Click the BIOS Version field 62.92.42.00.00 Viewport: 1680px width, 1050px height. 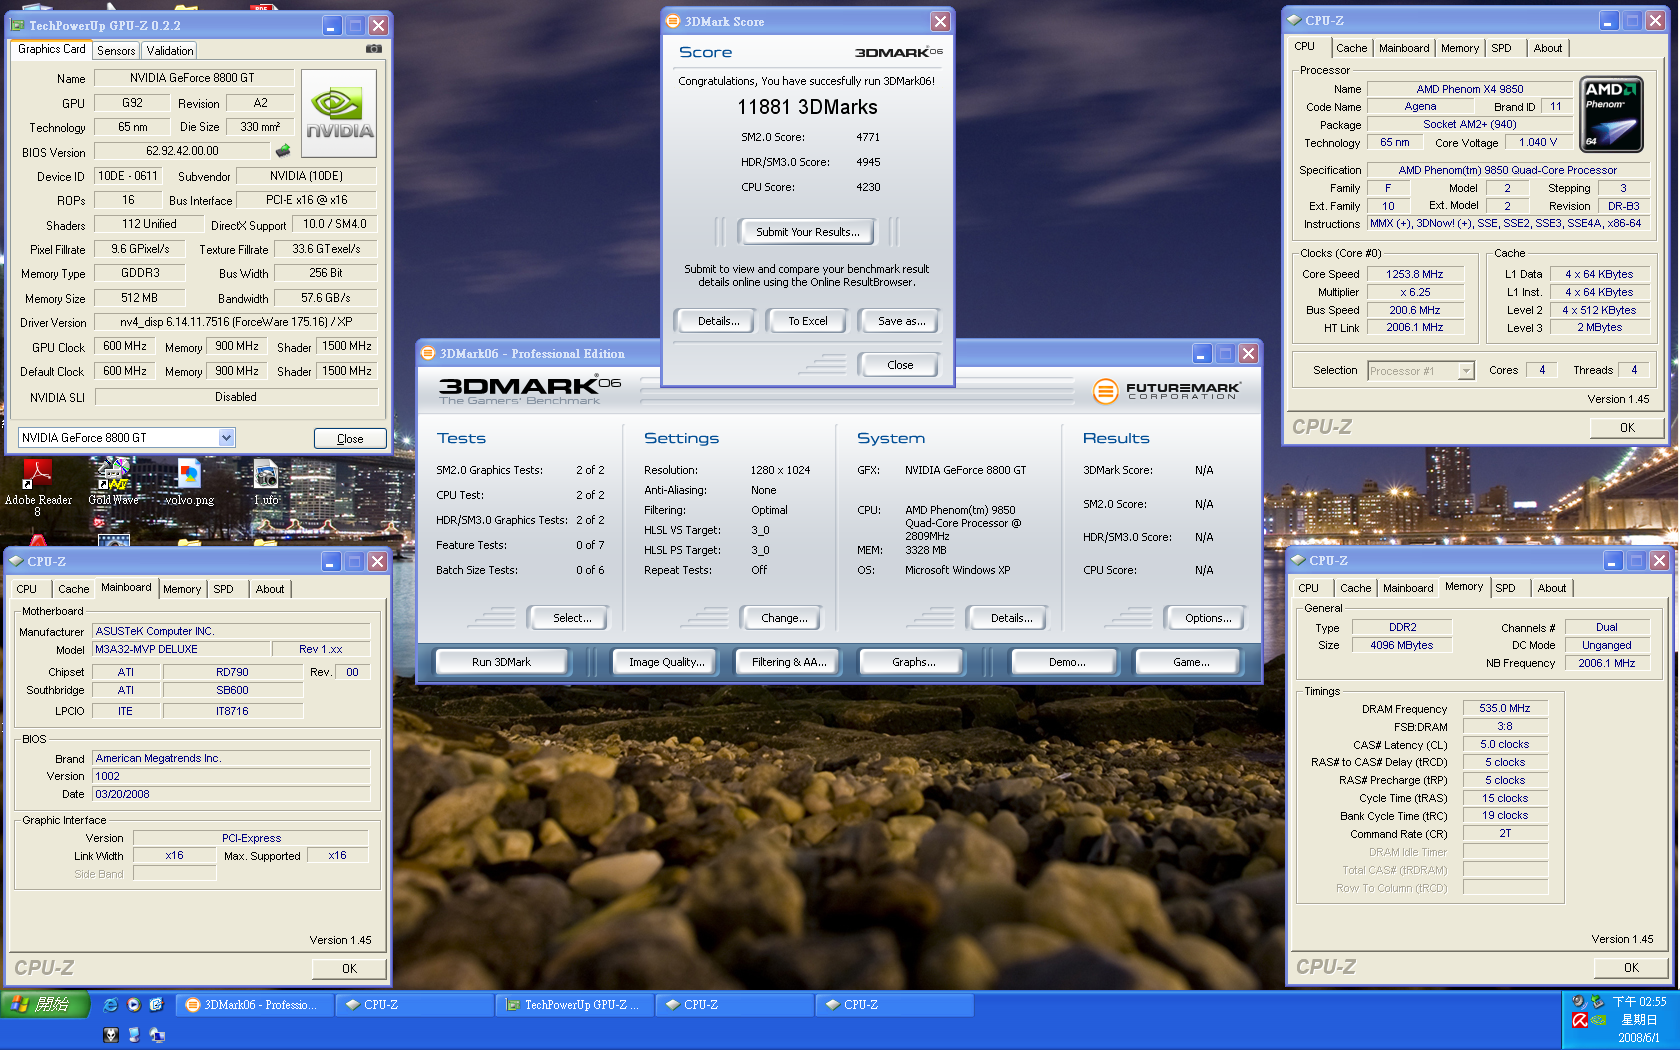click(183, 151)
